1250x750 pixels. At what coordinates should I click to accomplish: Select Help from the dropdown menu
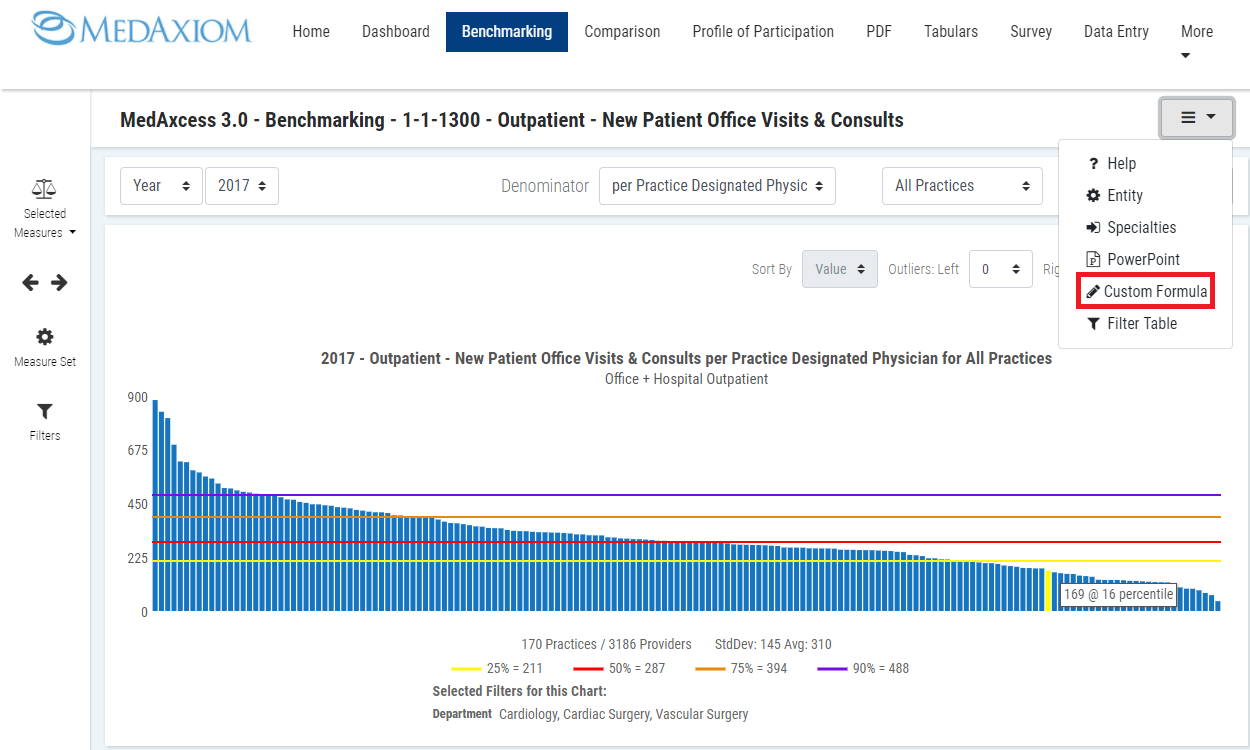[1121, 163]
